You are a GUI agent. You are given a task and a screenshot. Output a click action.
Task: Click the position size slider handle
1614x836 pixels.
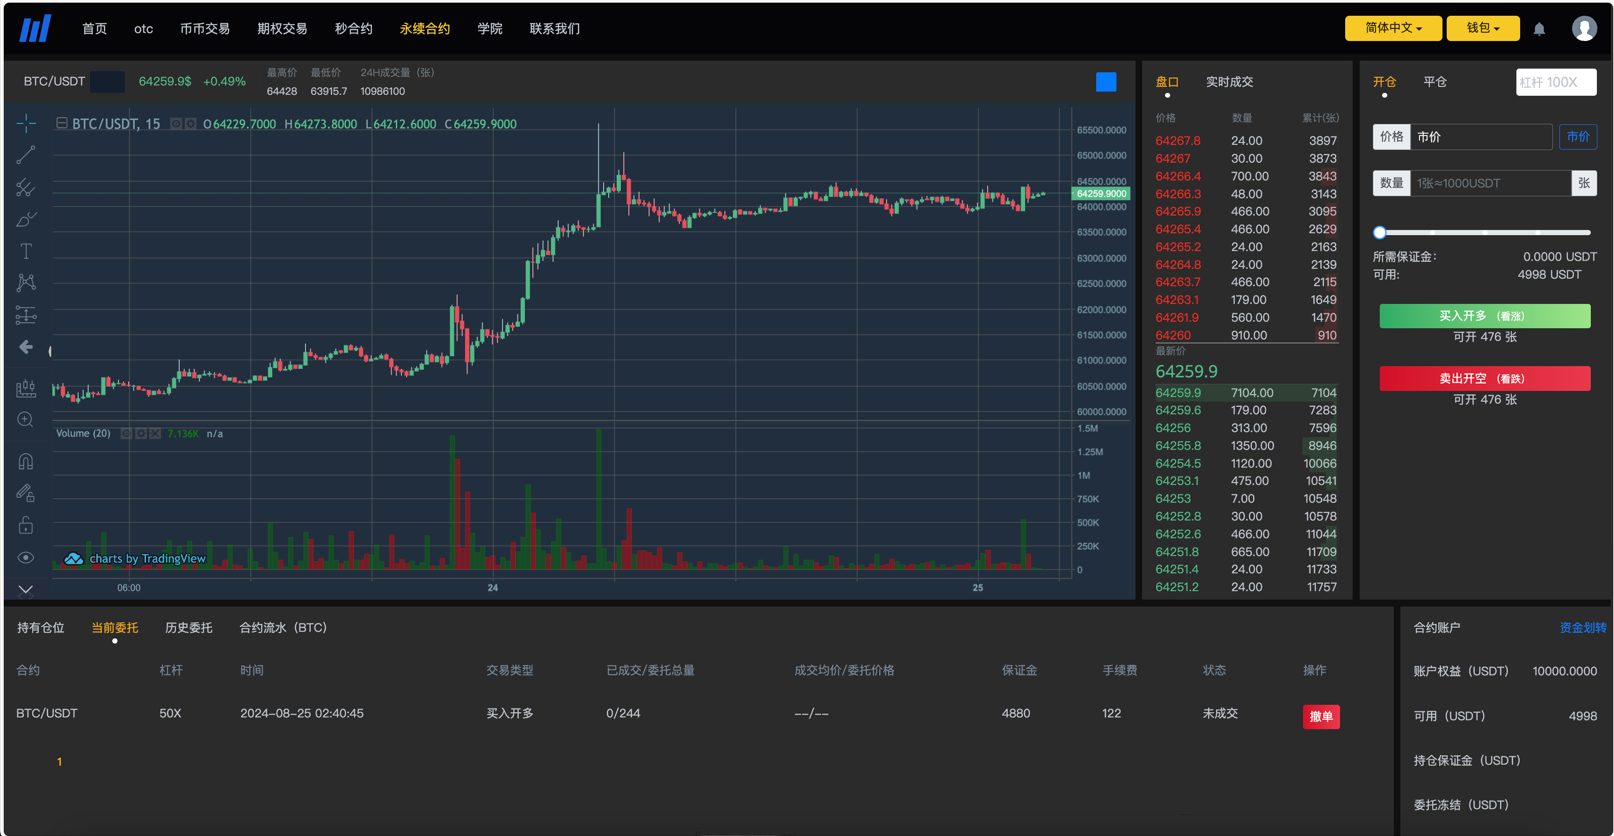click(1380, 232)
